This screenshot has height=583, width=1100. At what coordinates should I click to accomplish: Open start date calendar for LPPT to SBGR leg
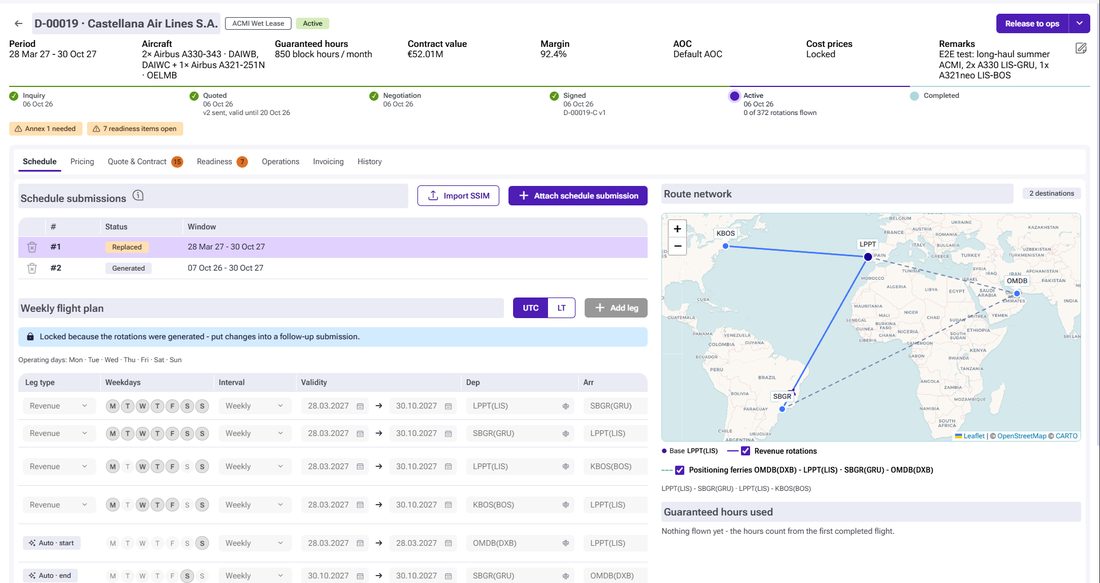click(360, 406)
